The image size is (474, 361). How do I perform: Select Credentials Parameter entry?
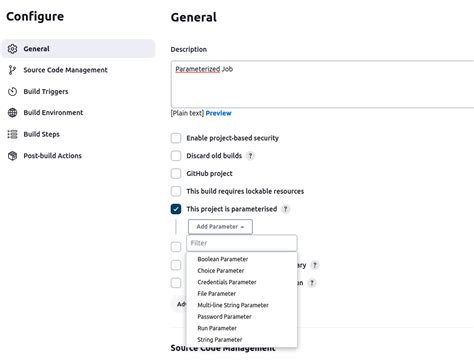(227, 282)
